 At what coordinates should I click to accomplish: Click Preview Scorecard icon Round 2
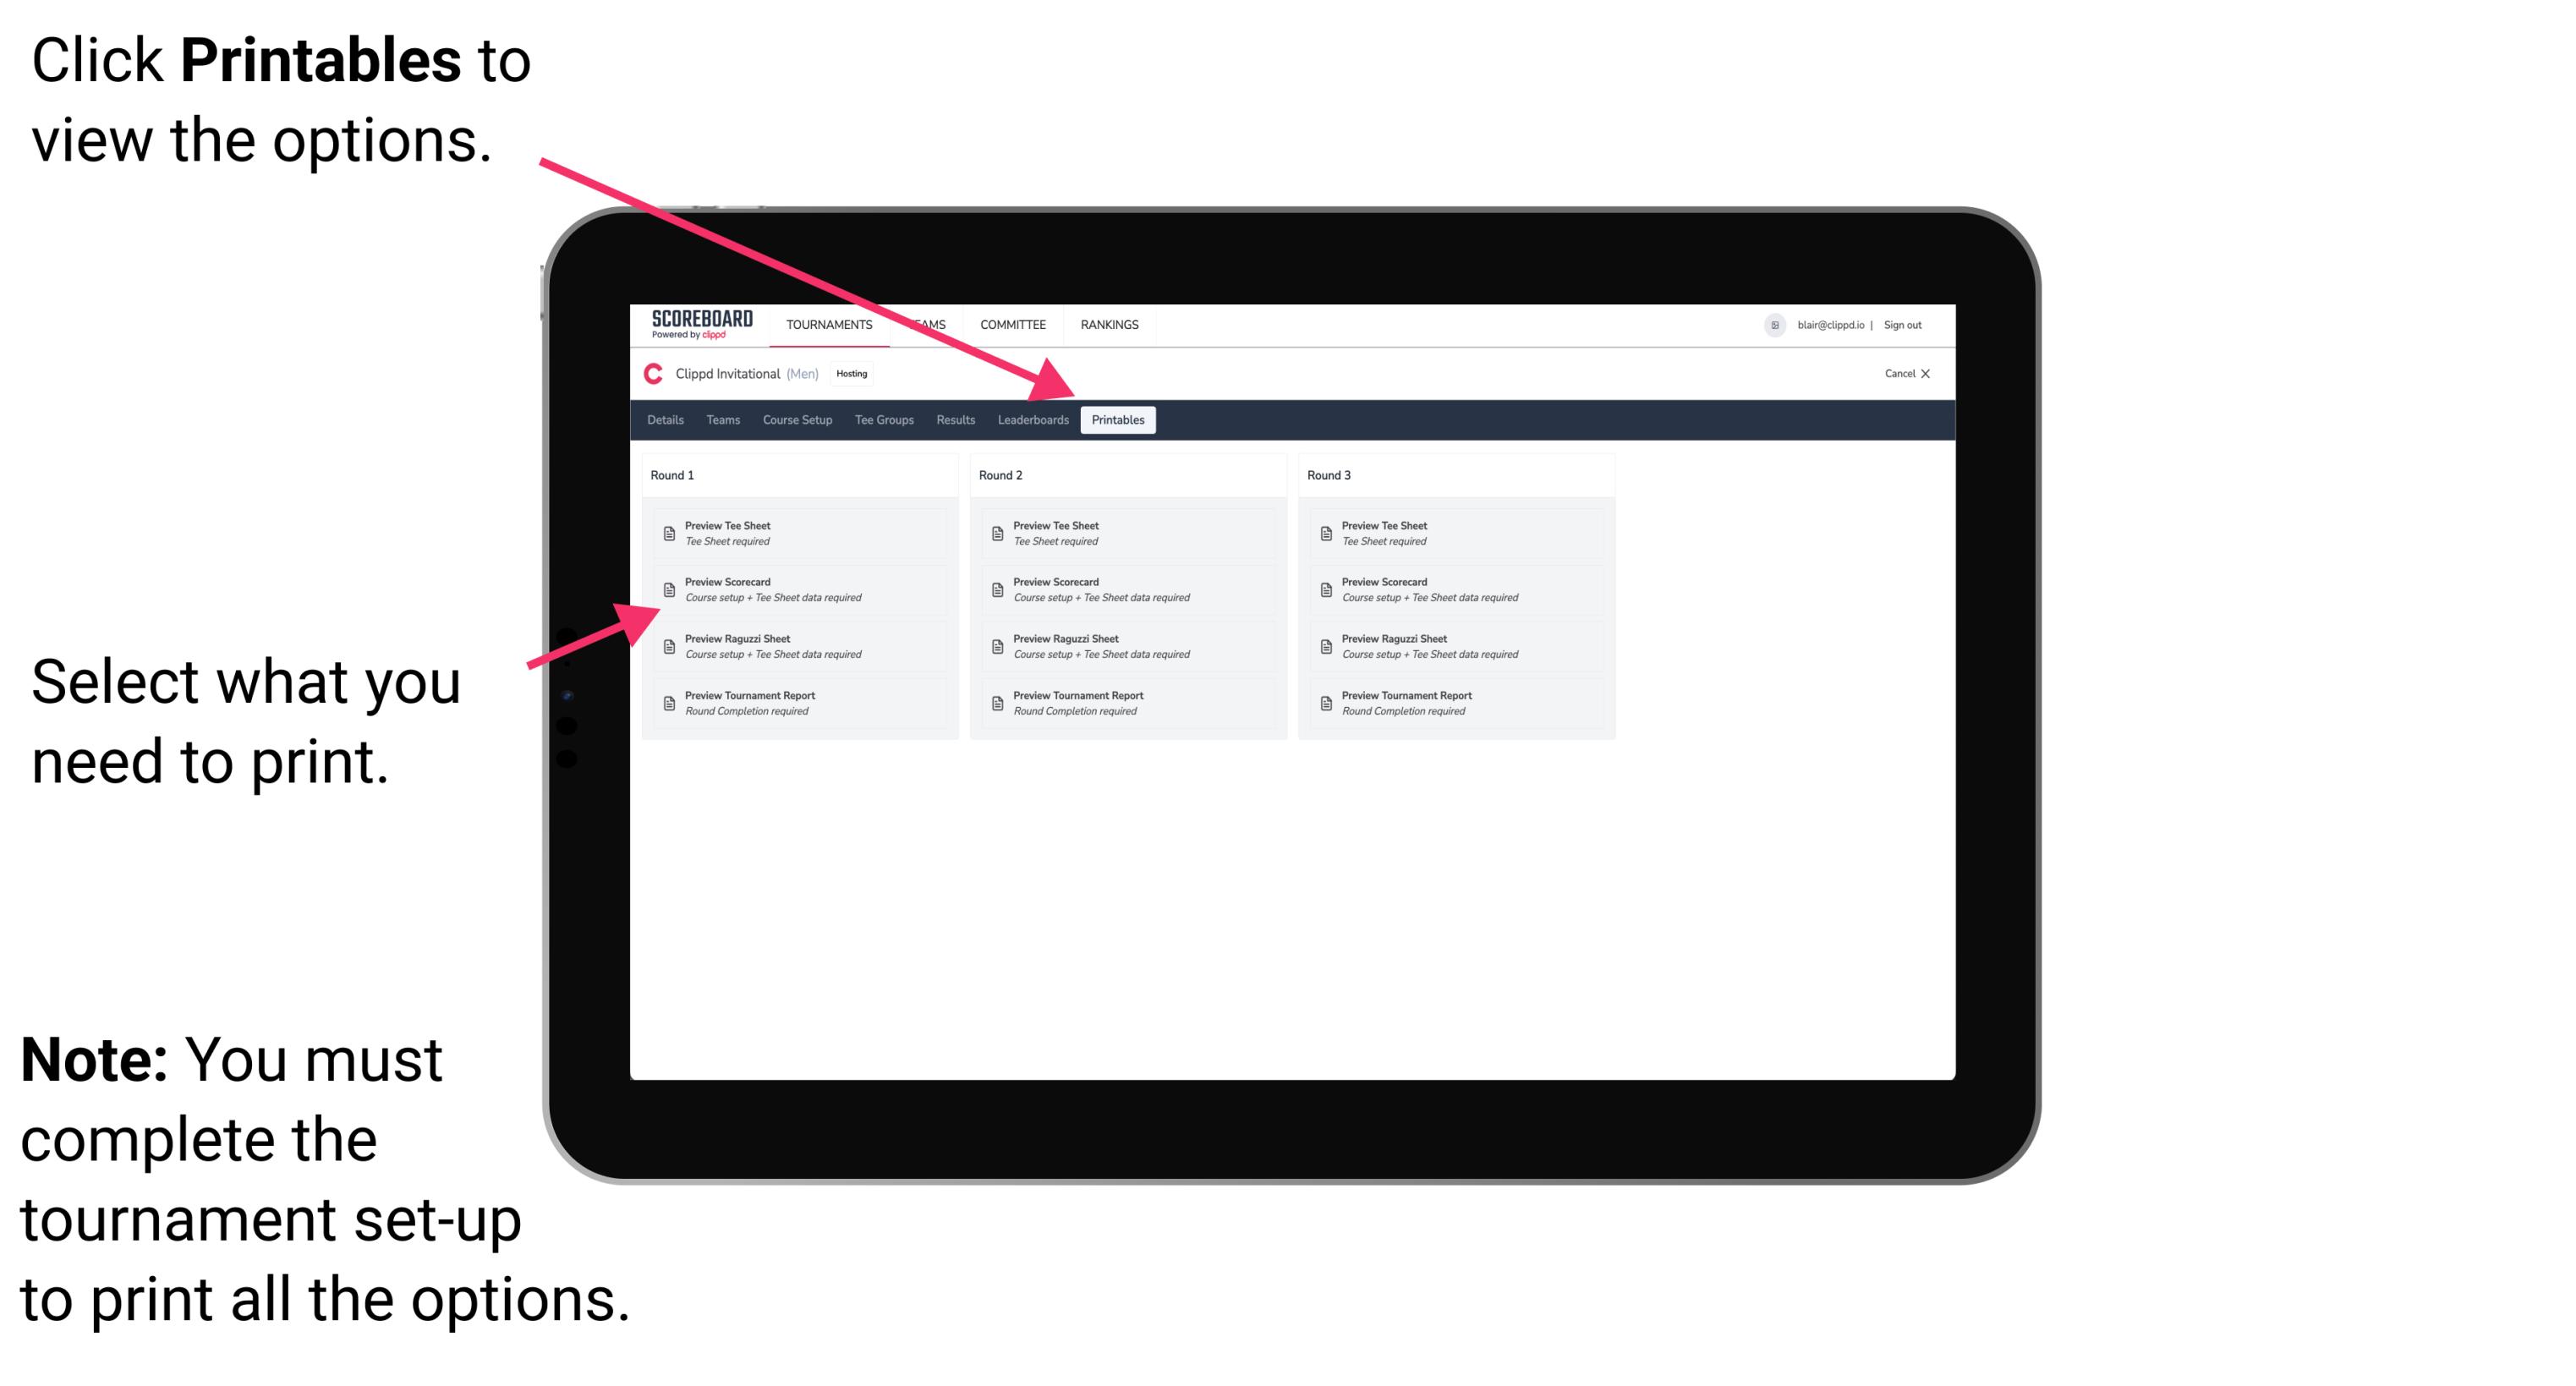point(997,590)
